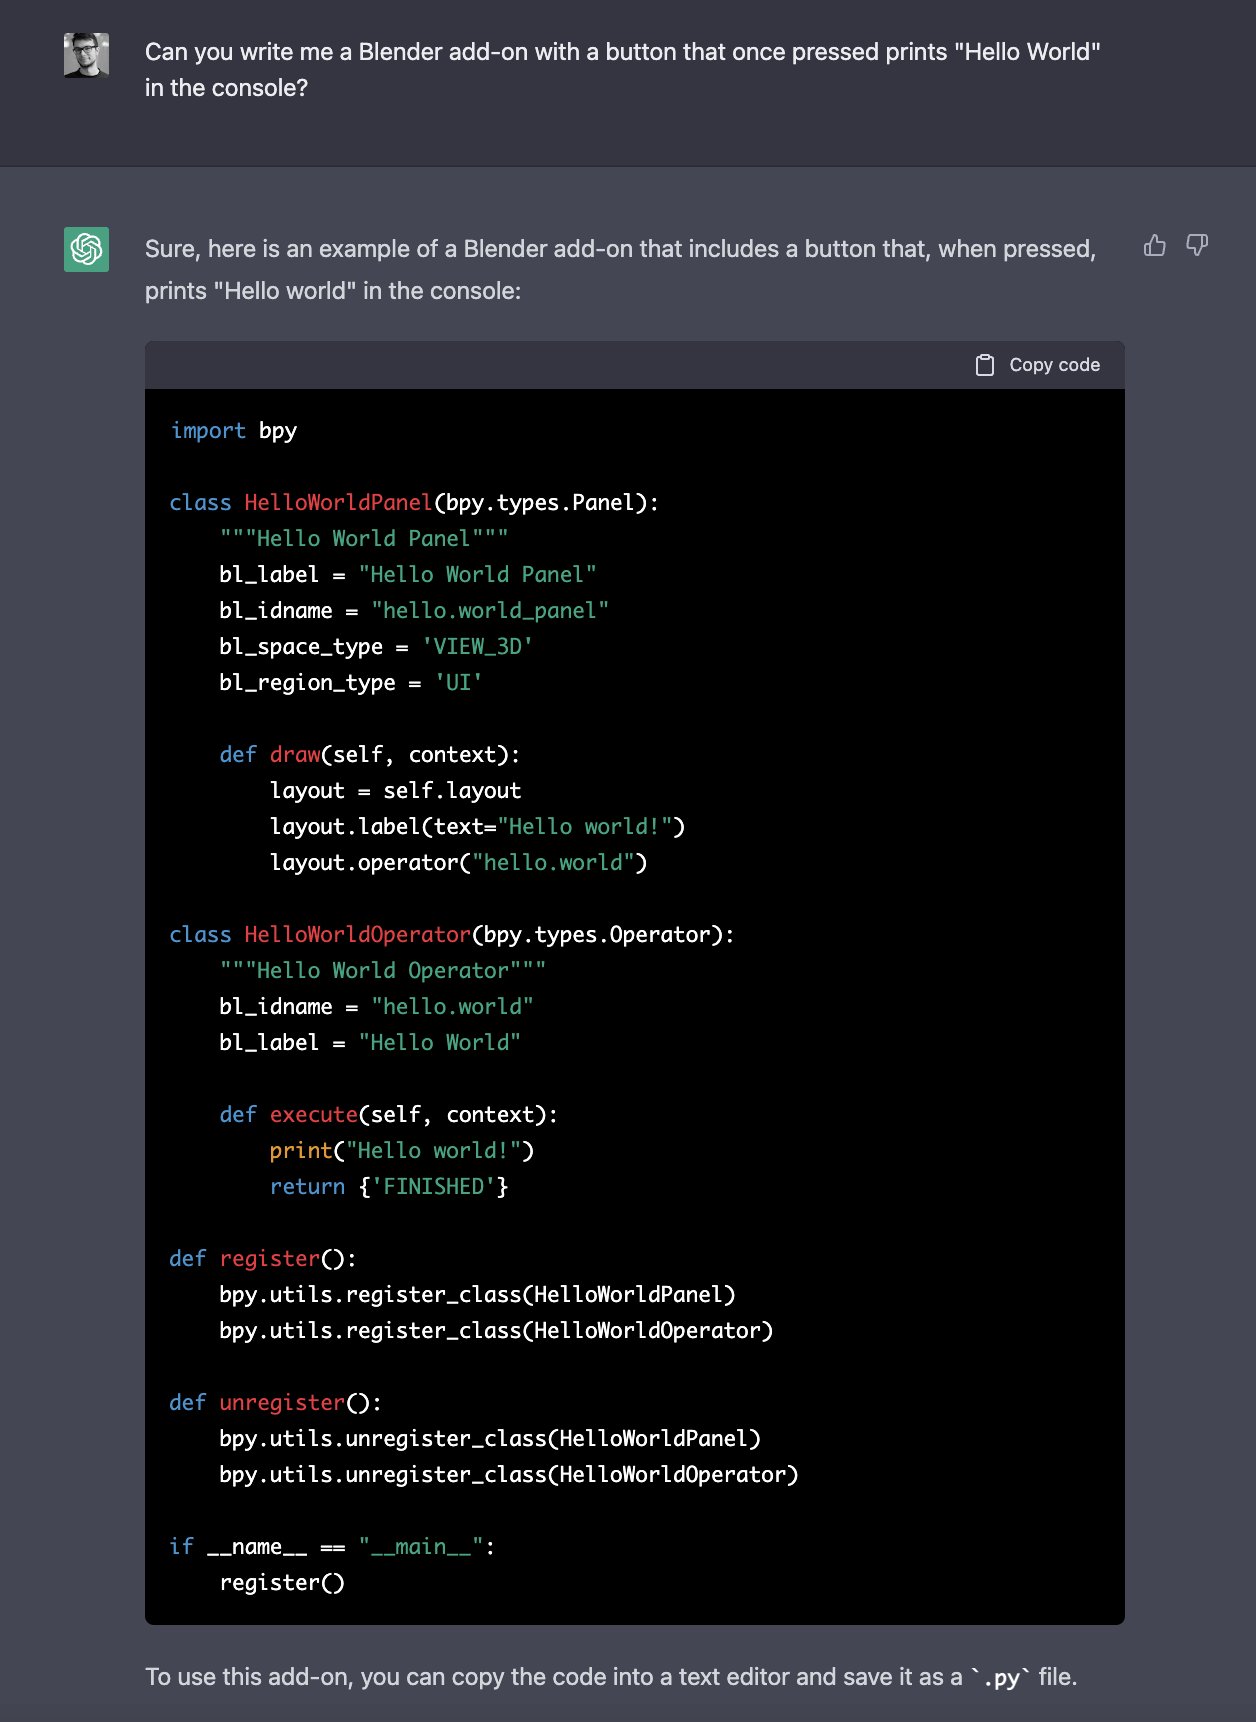Click the 'import bpy' code line
The image size is (1256, 1722).
234,431
